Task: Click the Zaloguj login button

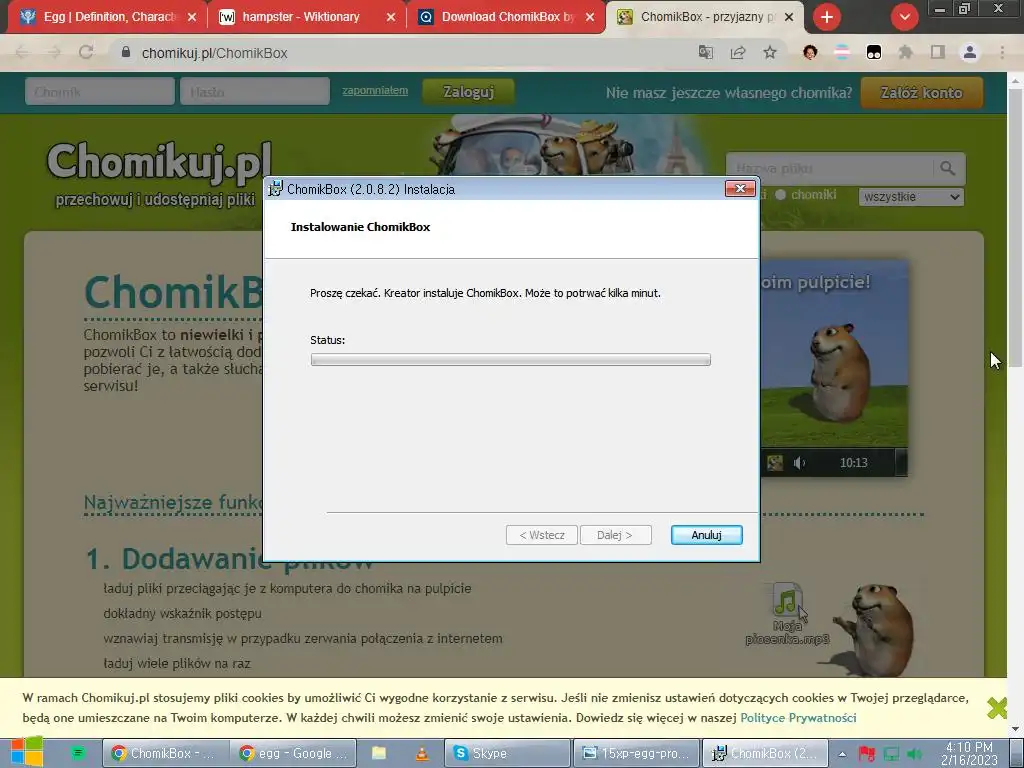Action: coord(468,92)
